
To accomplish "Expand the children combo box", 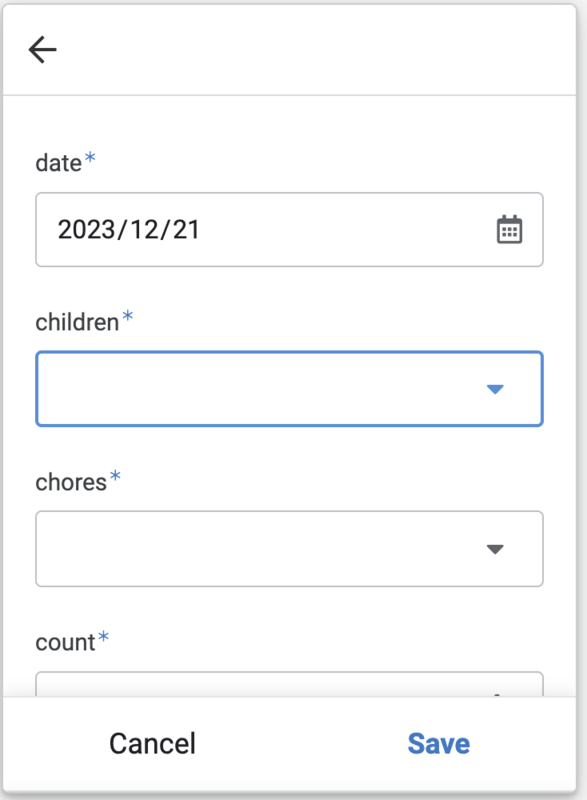I will coord(289,389).
